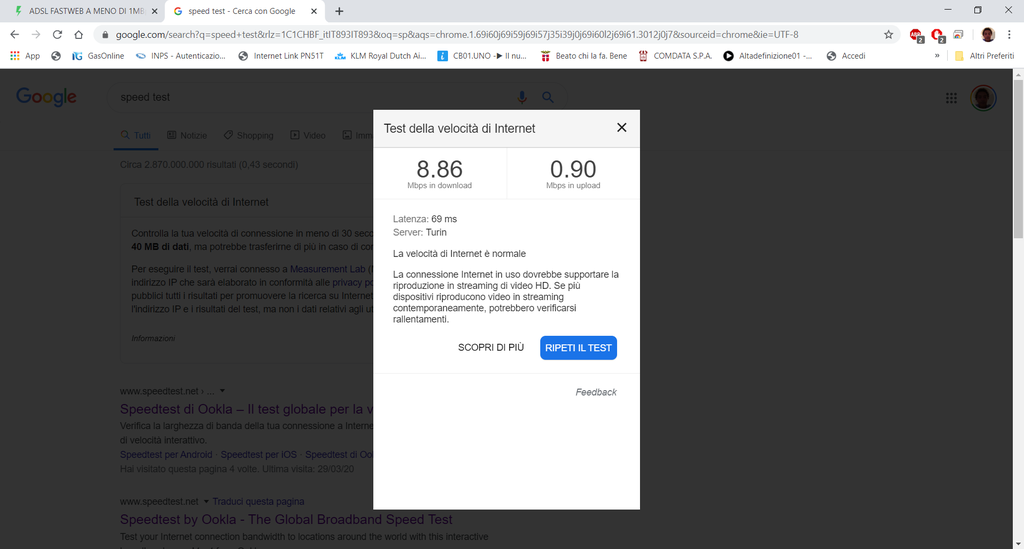The image size is (1024, 549).
Task: Go forward in browser history
Action: 36,35
